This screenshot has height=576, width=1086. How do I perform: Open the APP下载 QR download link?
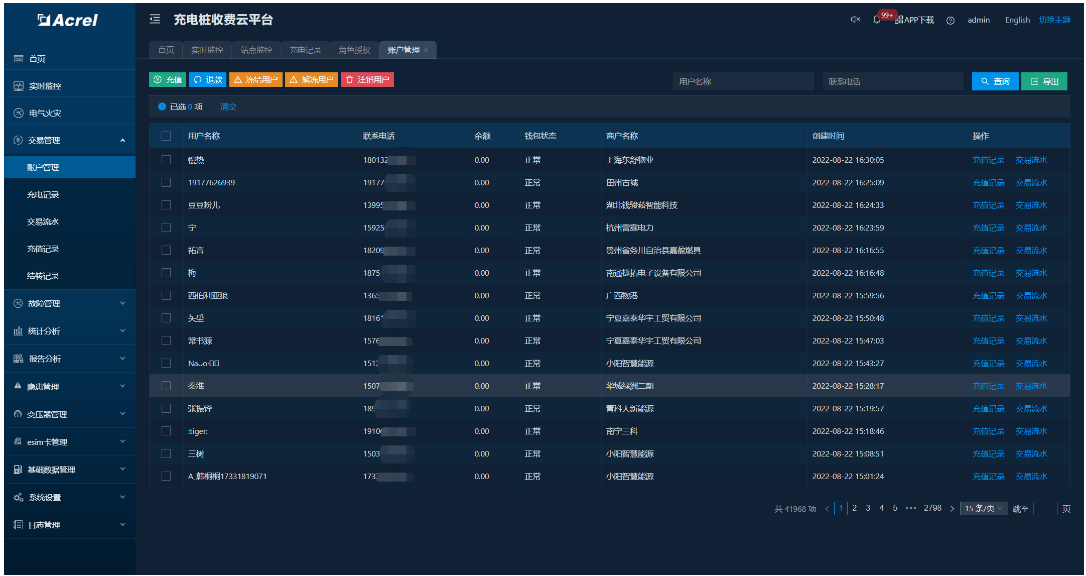tap(915, 20)
